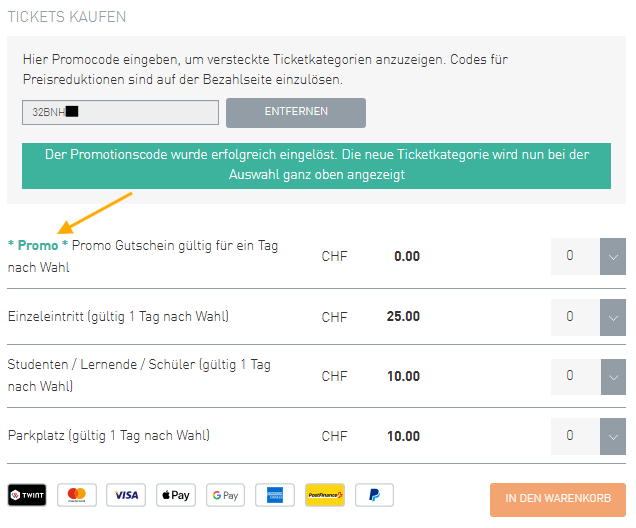Screen dimensions: 636x528
Task: Click the green promo success message banner
Action: point(316,165)
